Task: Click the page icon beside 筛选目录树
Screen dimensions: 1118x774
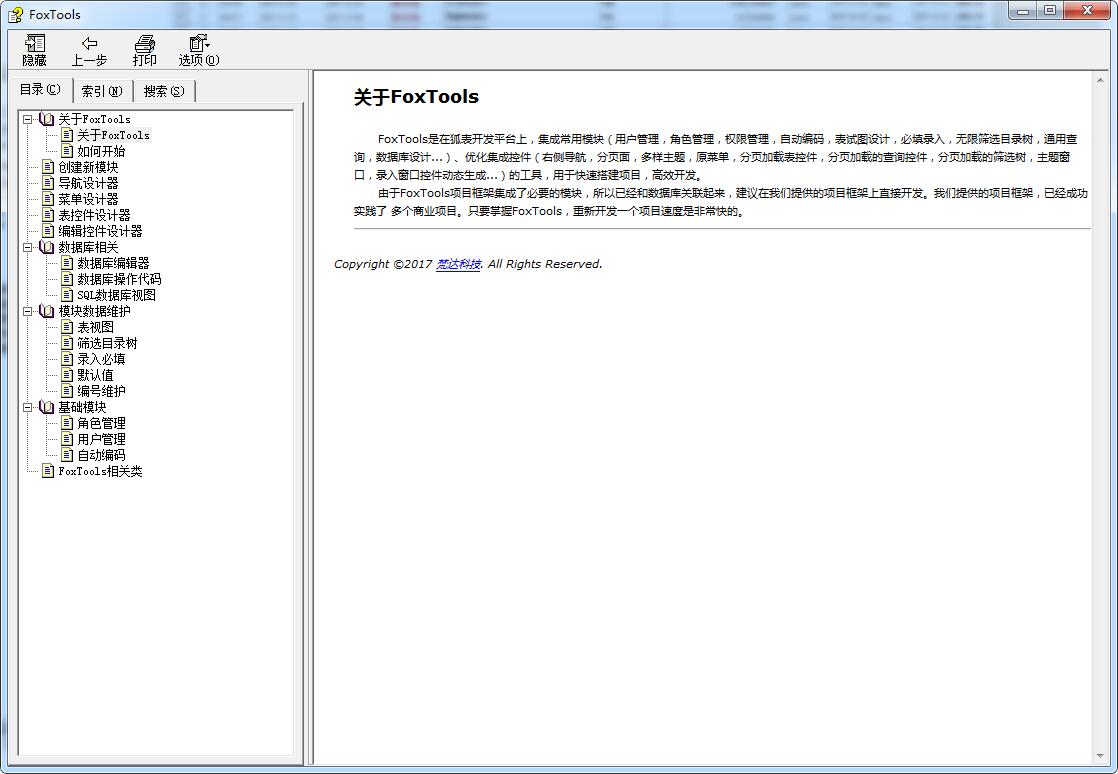Action: [67, 343]
